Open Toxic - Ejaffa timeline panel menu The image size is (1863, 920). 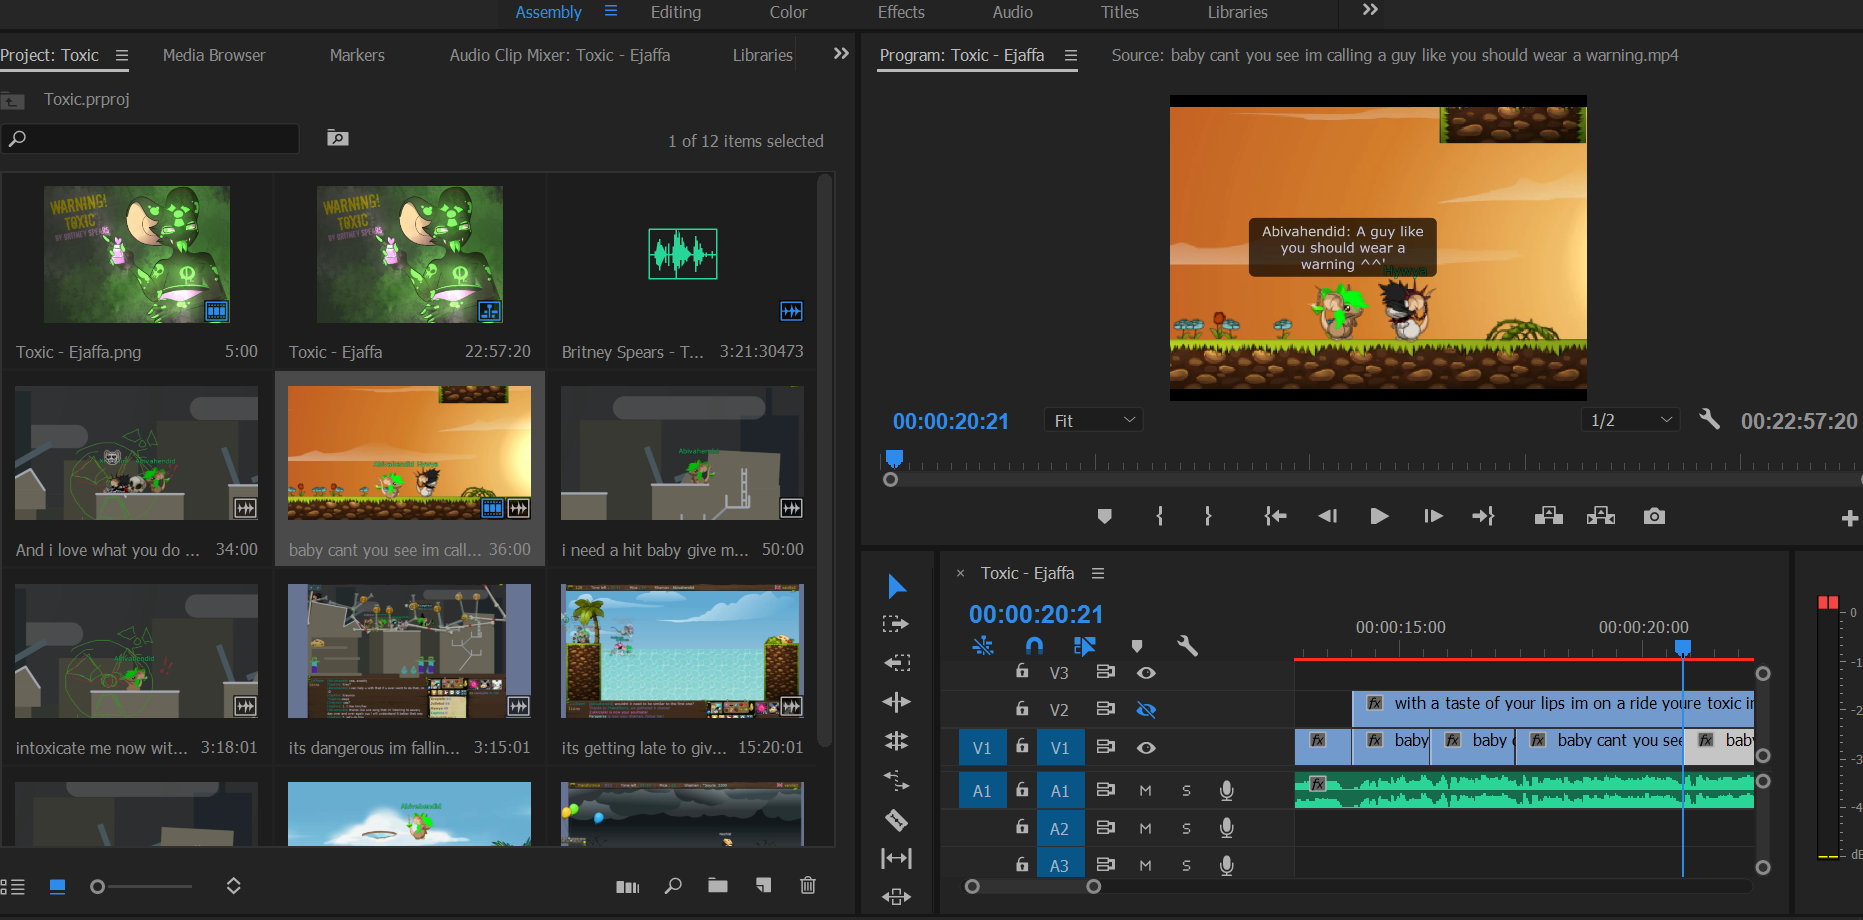click(1098, 573)
